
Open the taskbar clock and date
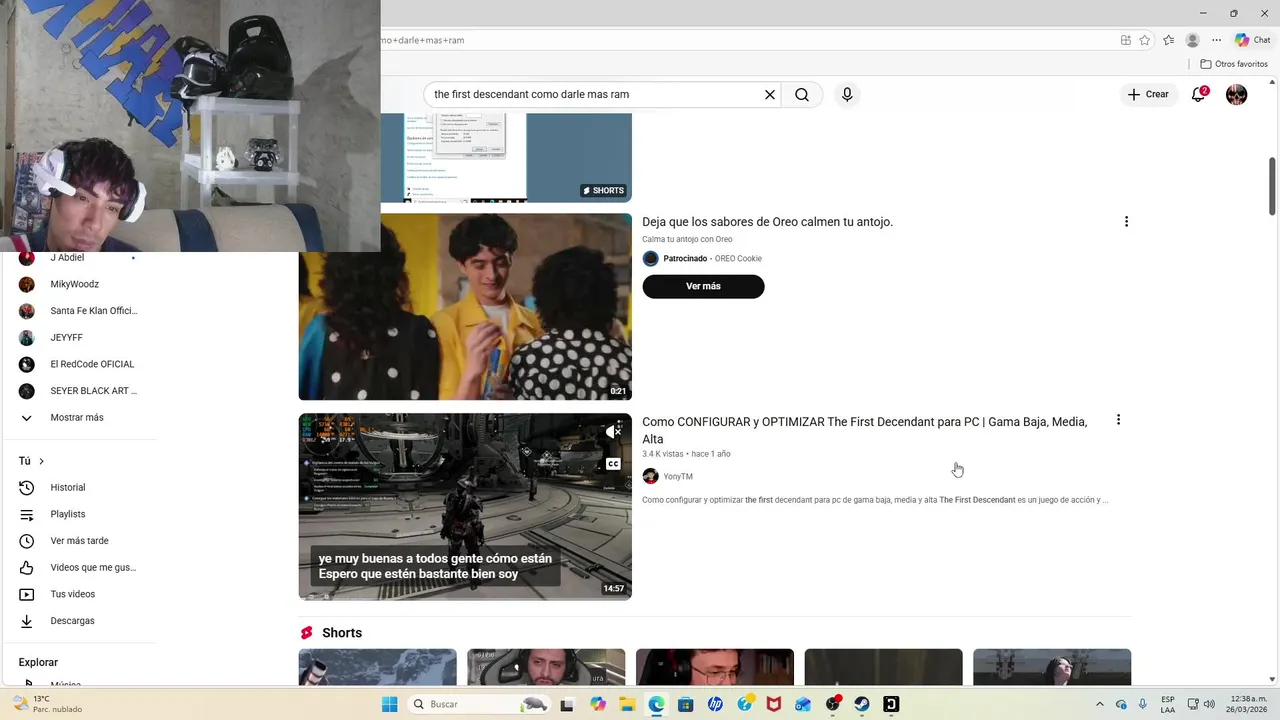[x=1248, y=704]
